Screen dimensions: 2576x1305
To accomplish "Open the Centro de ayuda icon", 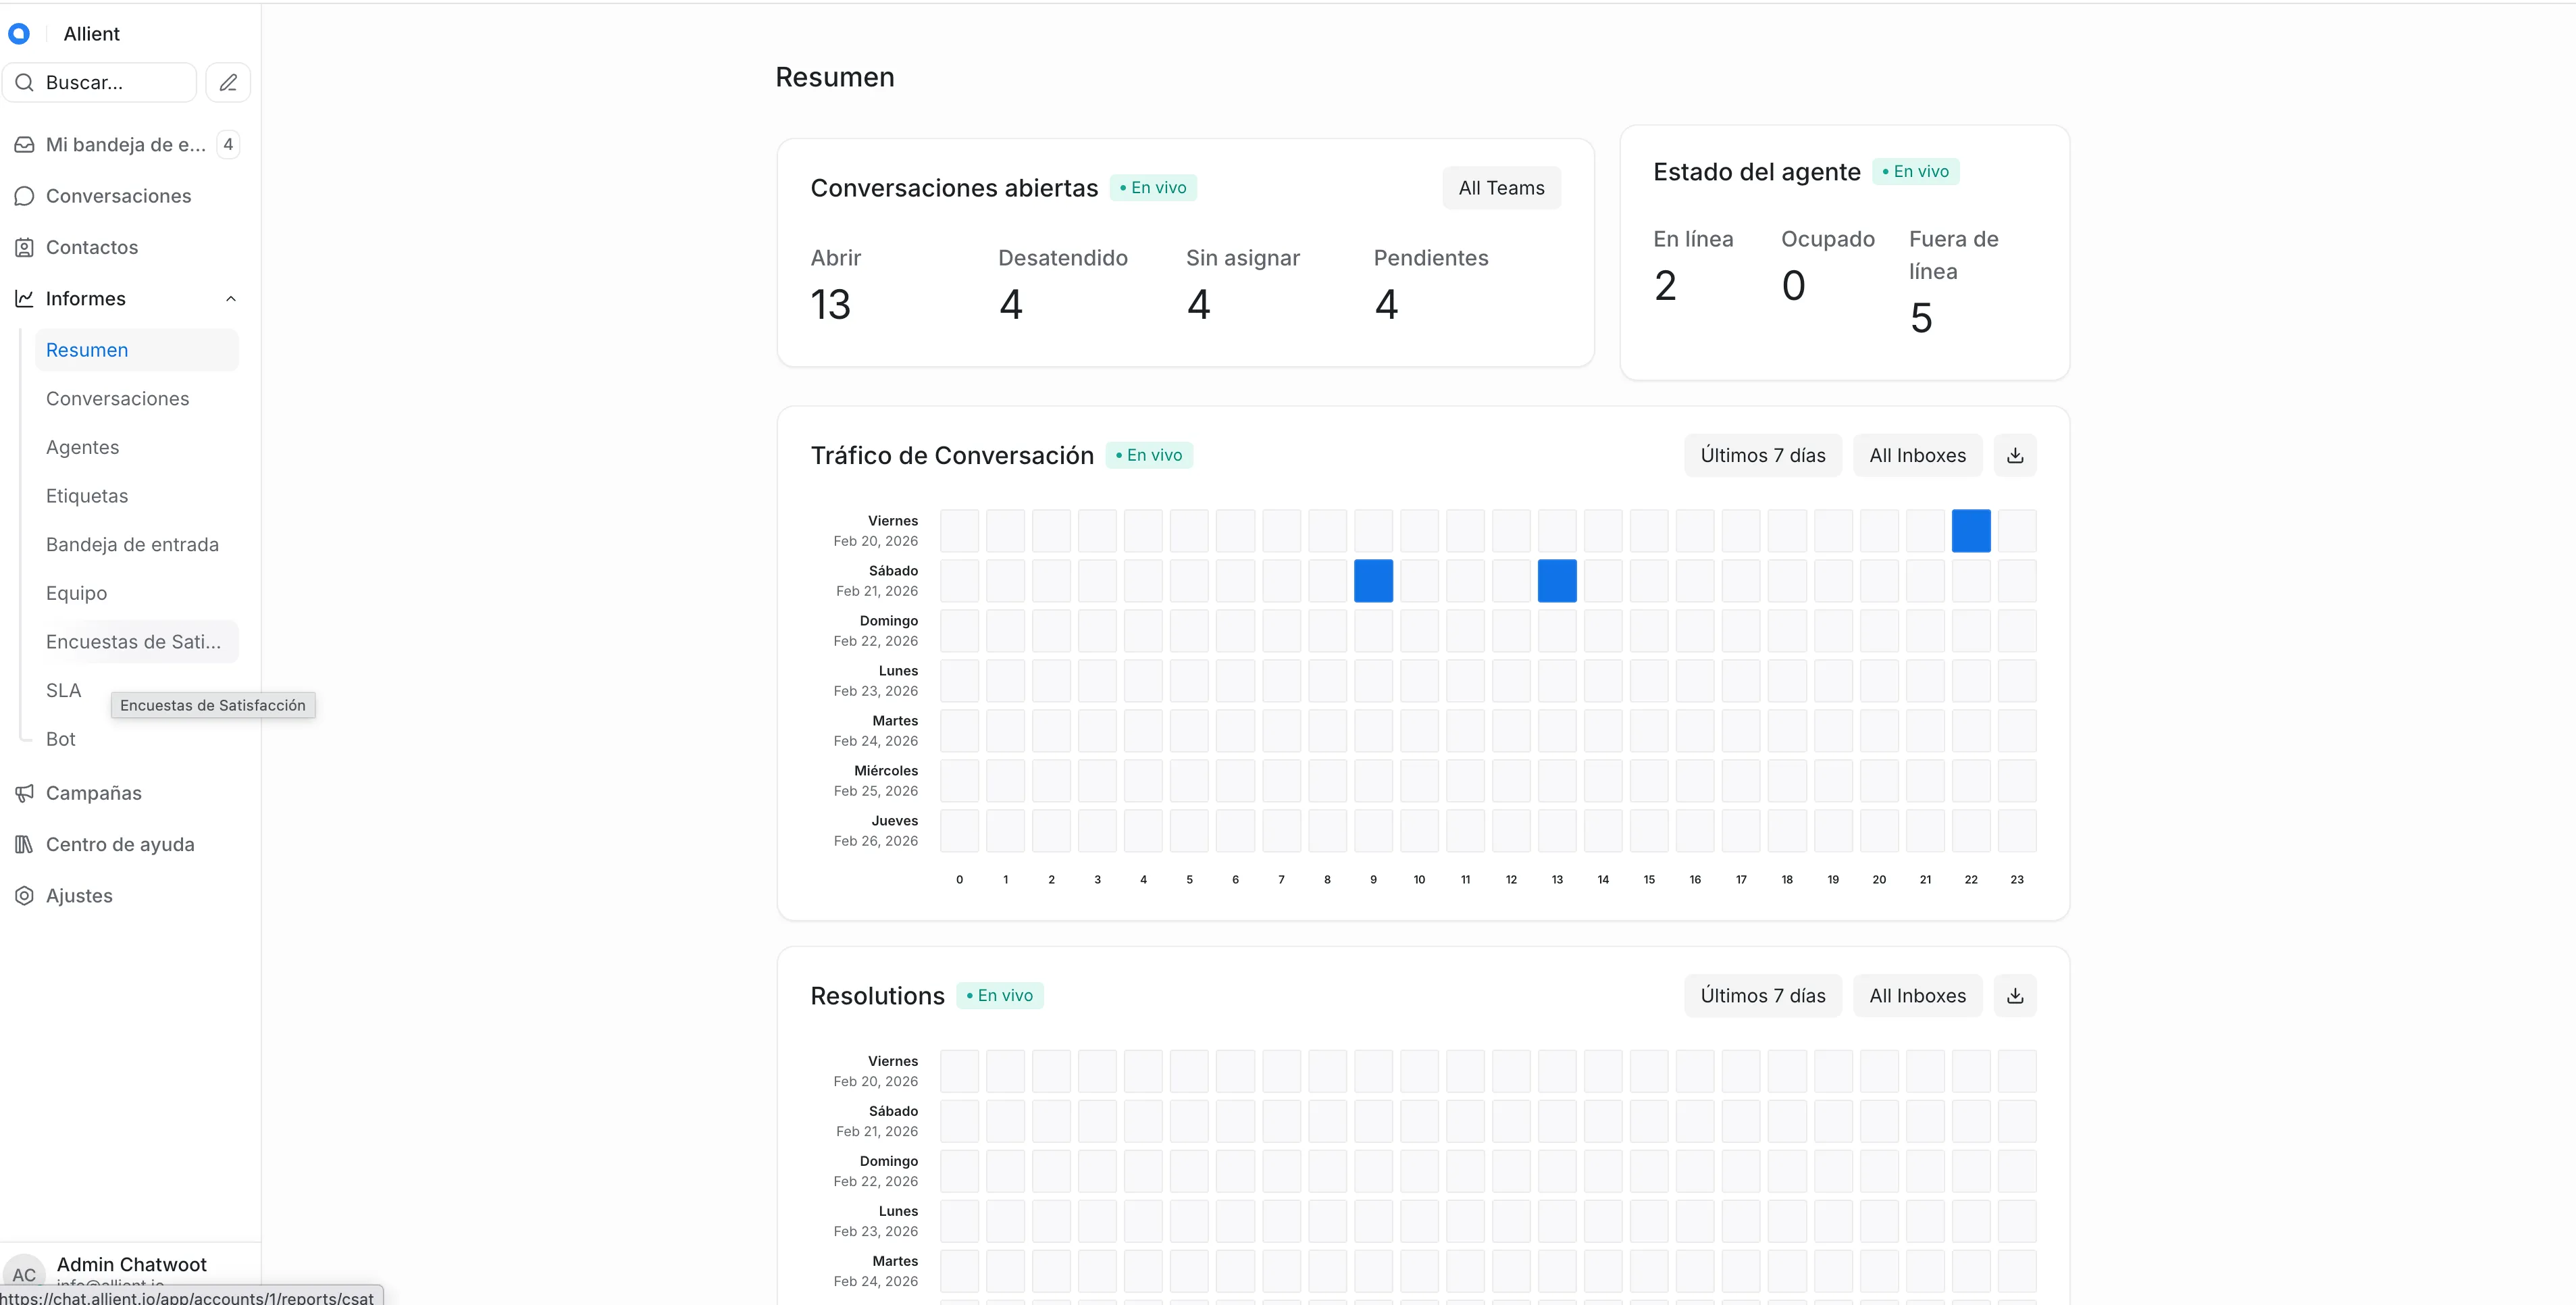I will tap(24, 844).
